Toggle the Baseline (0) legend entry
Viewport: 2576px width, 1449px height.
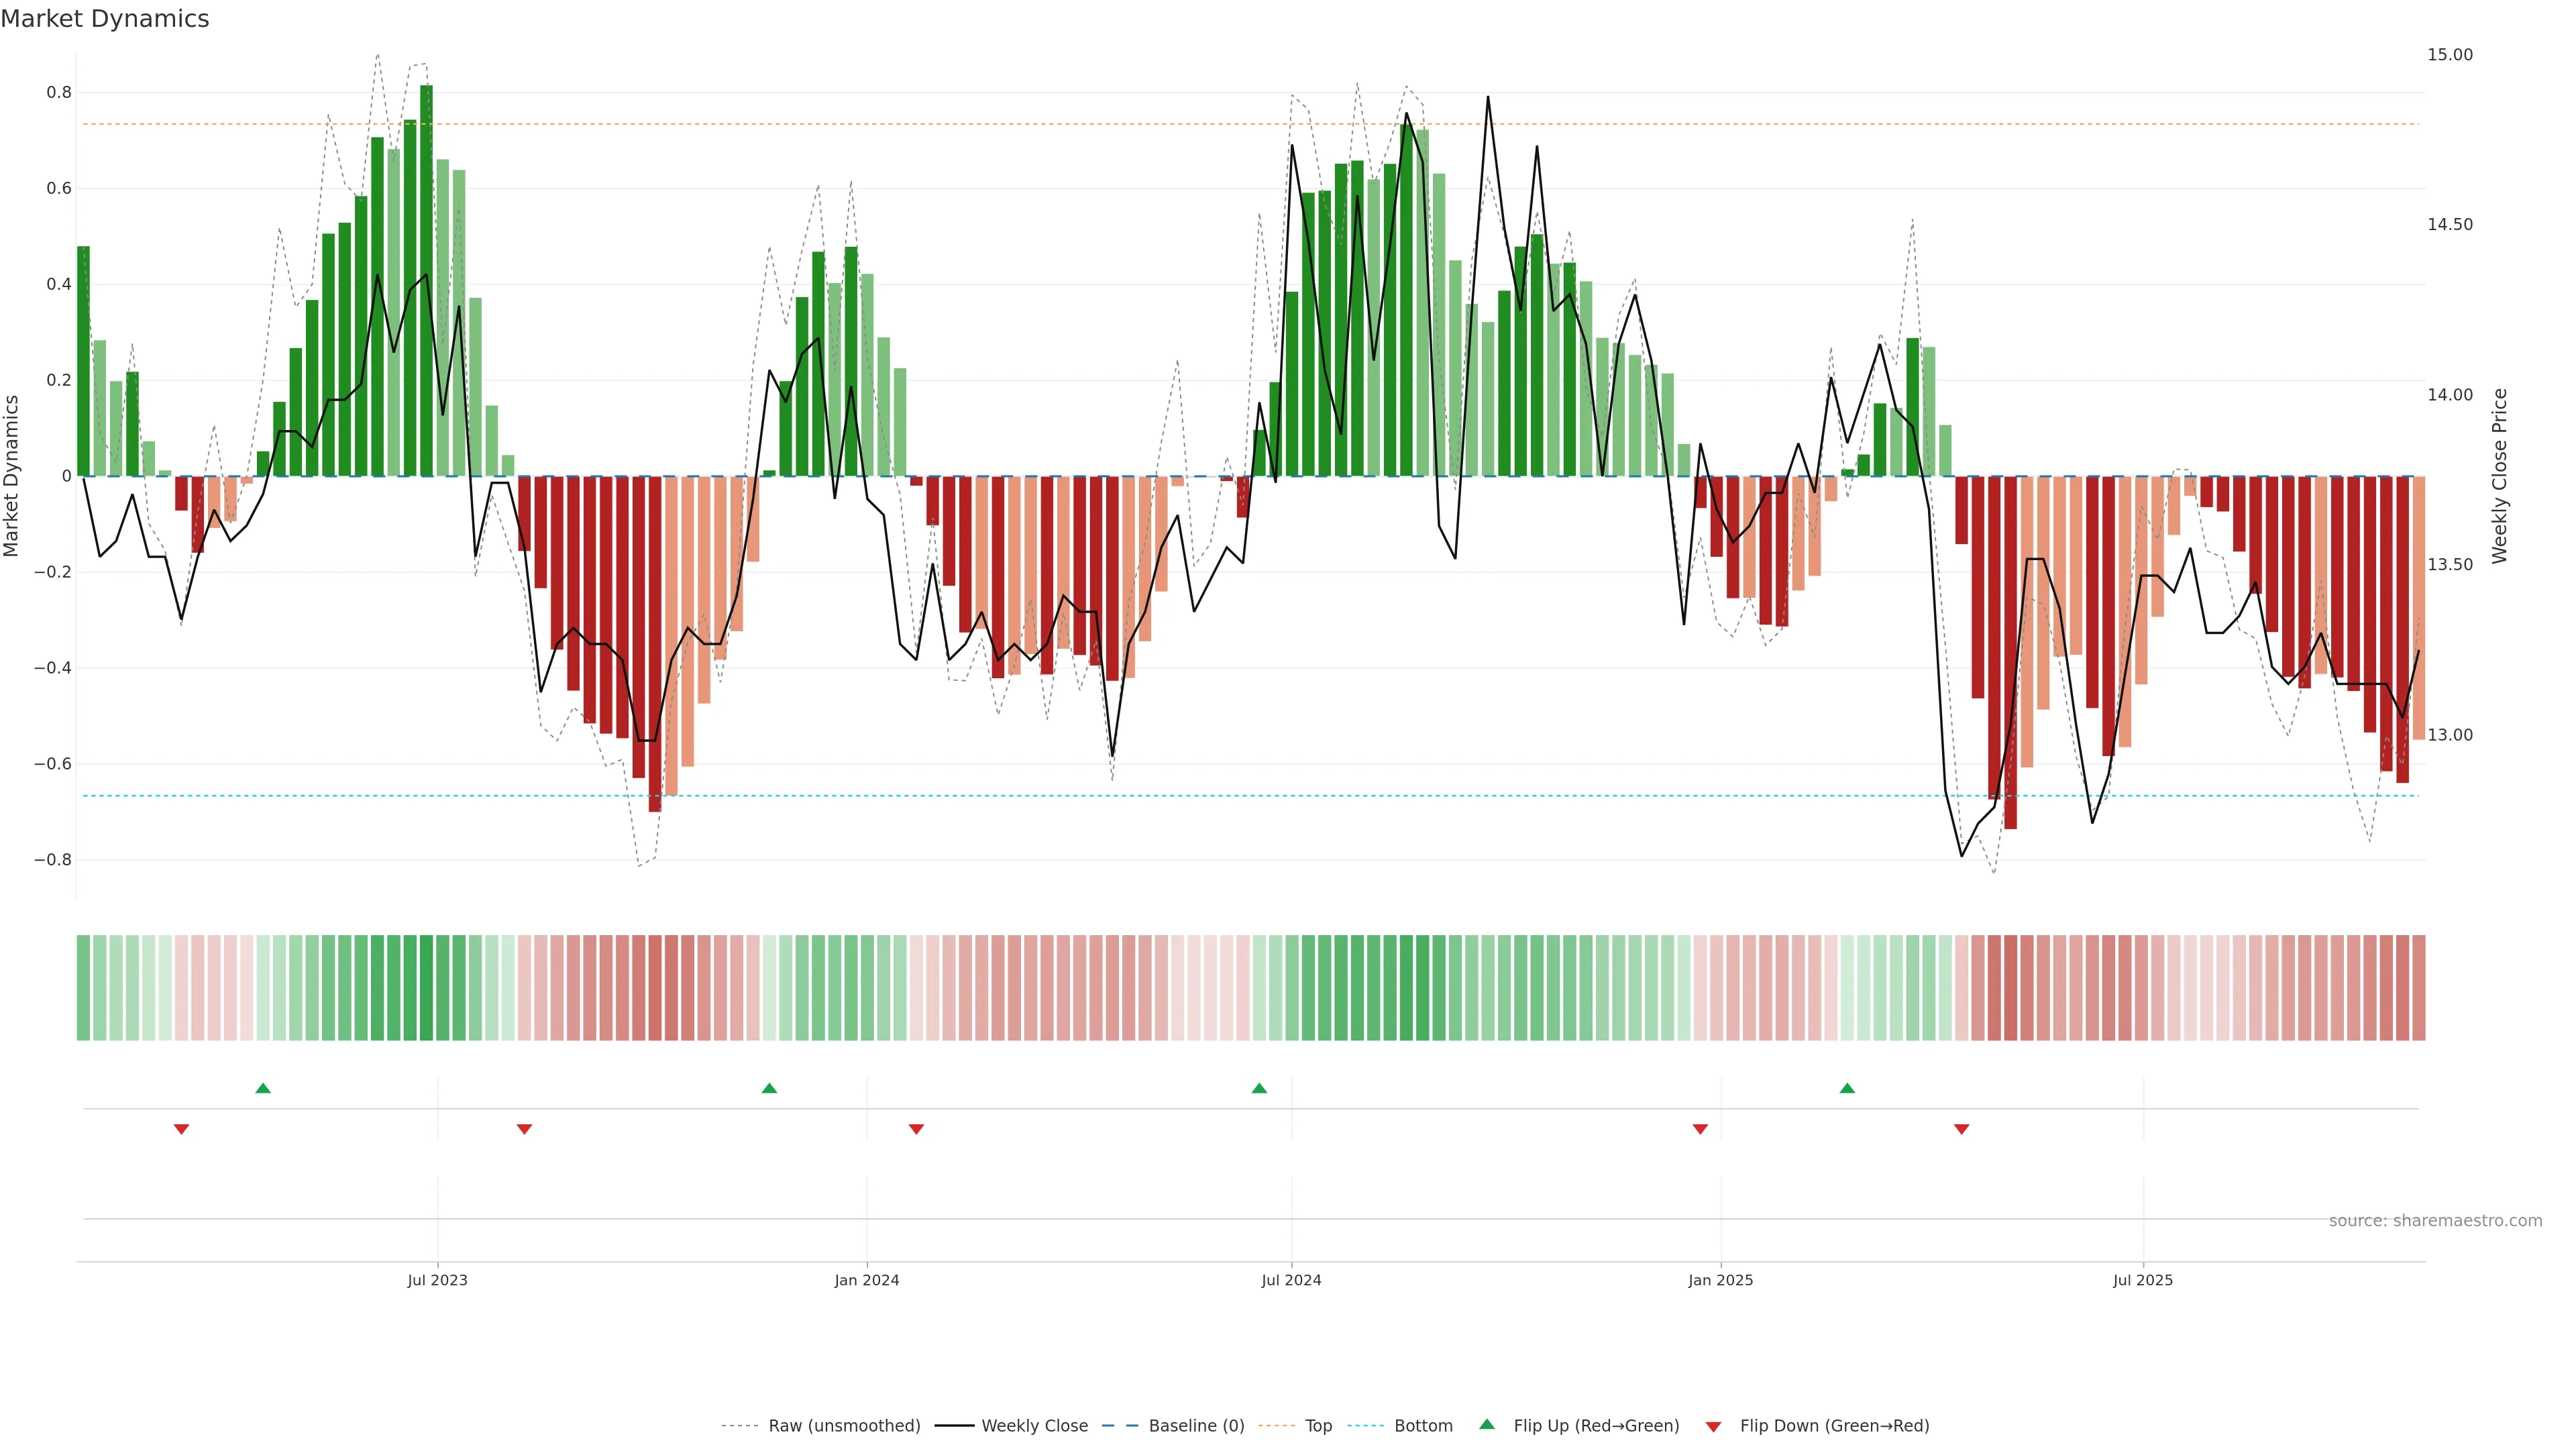(x=1196, y=1426)
